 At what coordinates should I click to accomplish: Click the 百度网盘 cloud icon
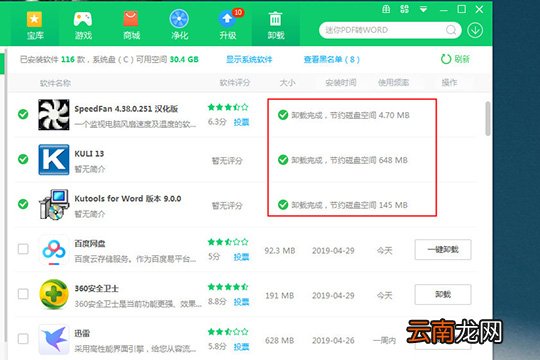pos(54,249)
